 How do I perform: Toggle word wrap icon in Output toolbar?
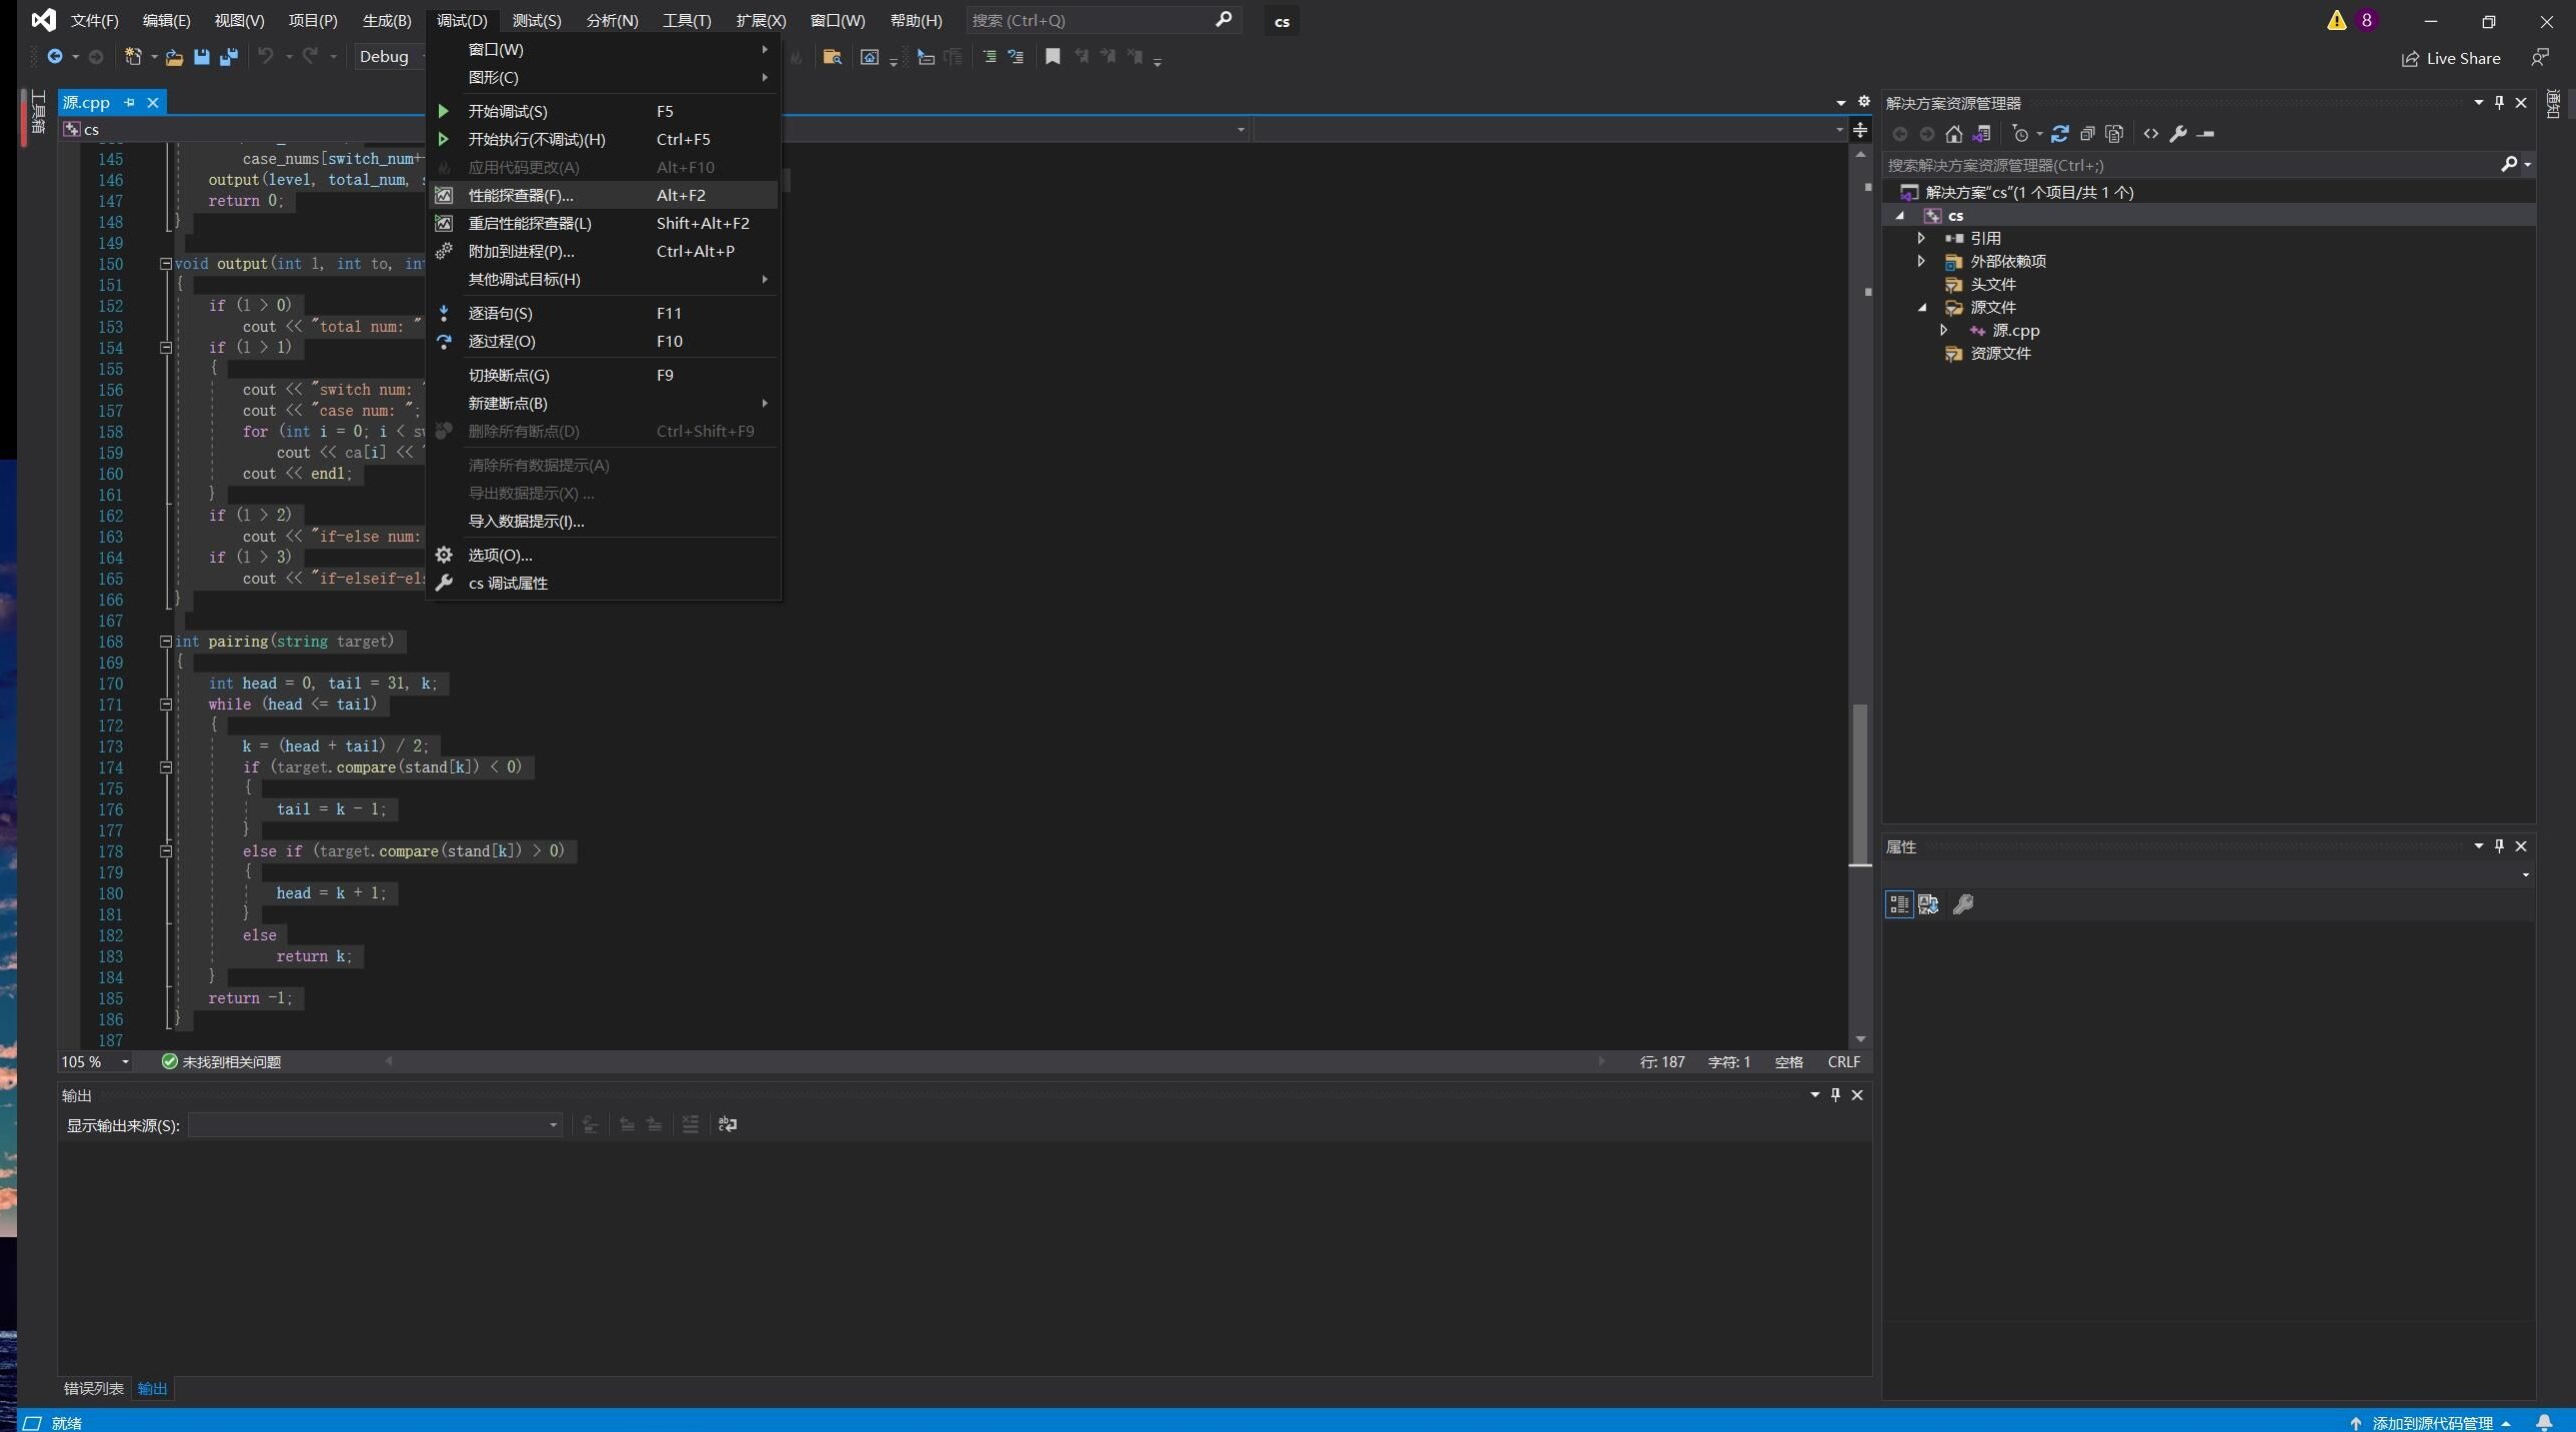728,1125
